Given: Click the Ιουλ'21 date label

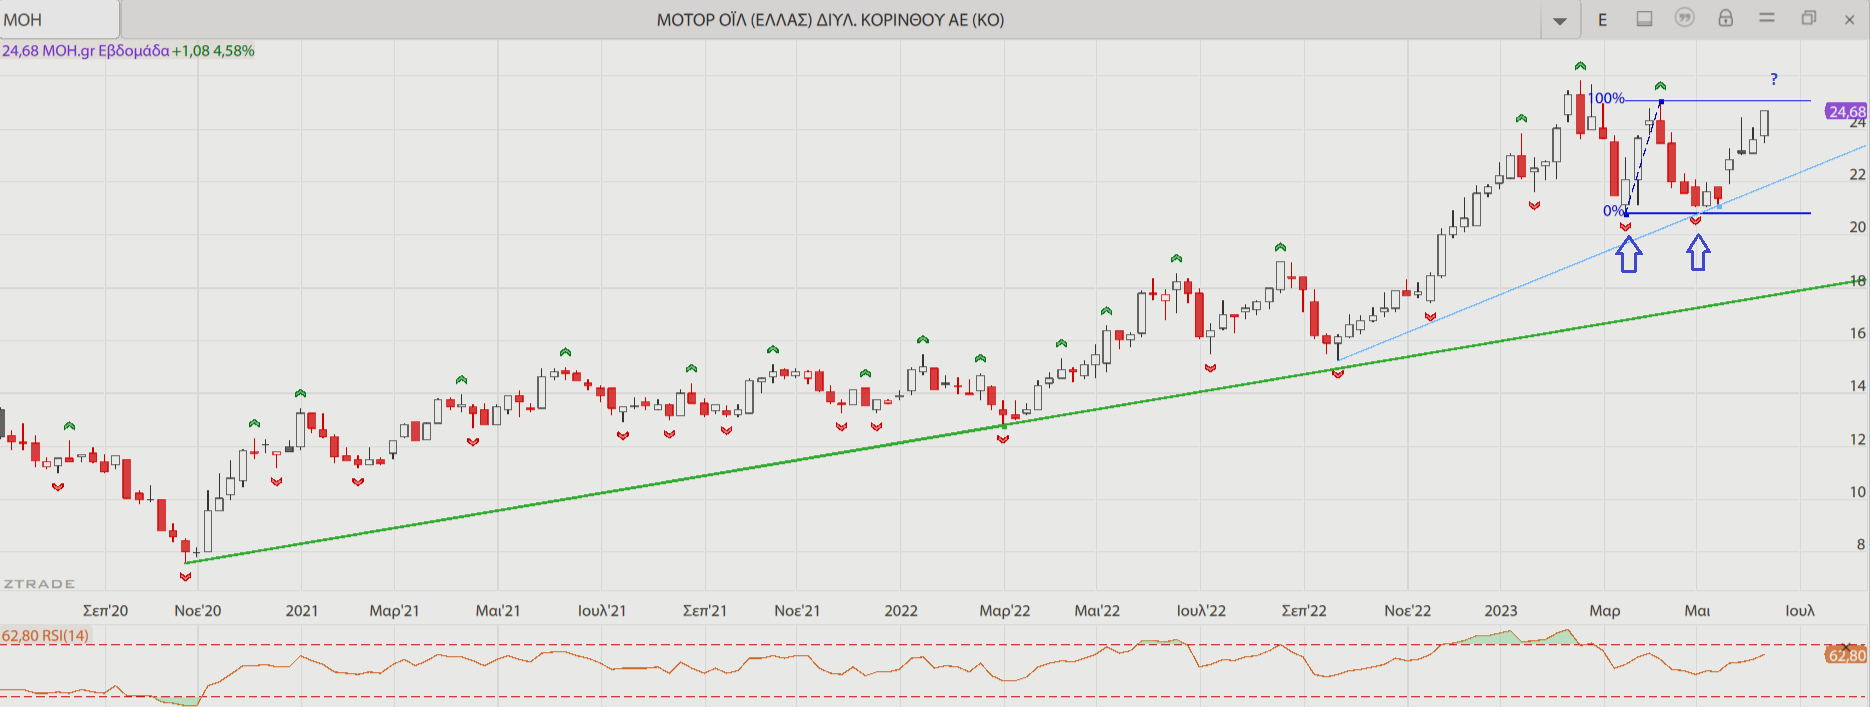Looking at the screenshot, I should (602, 610).
